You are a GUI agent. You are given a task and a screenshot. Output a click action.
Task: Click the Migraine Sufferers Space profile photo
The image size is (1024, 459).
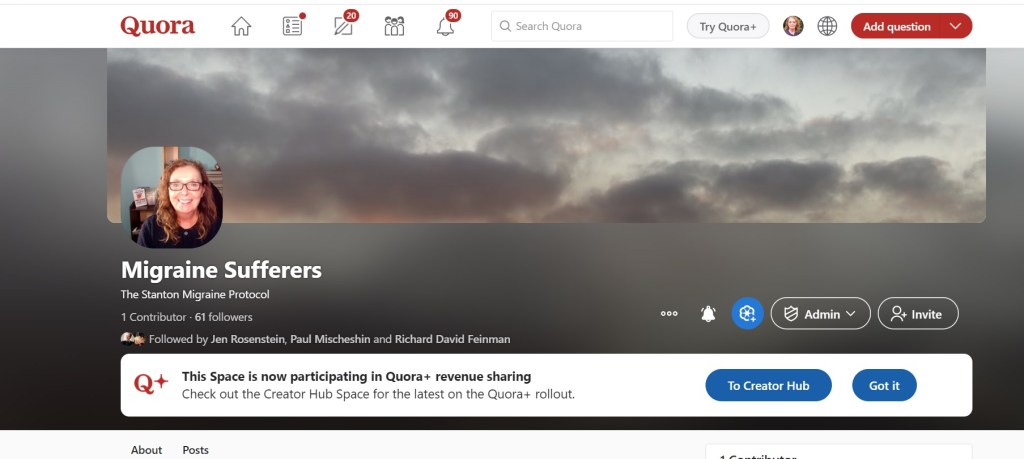pos(172,197)
